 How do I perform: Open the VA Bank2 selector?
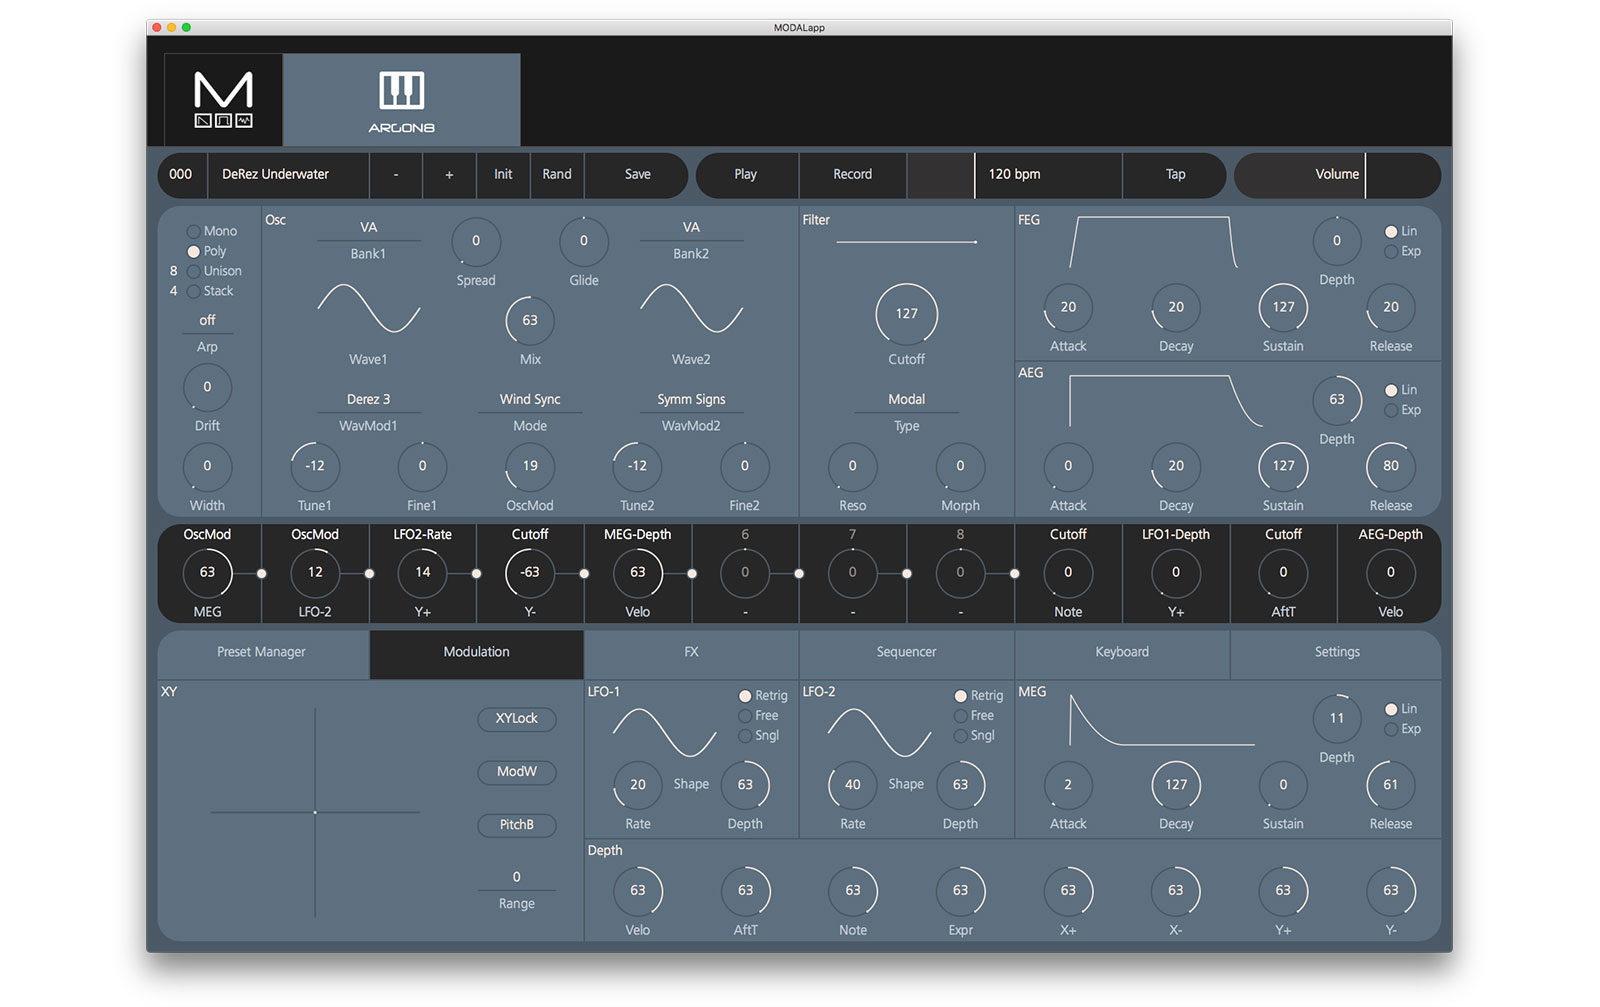pos(691,228)
